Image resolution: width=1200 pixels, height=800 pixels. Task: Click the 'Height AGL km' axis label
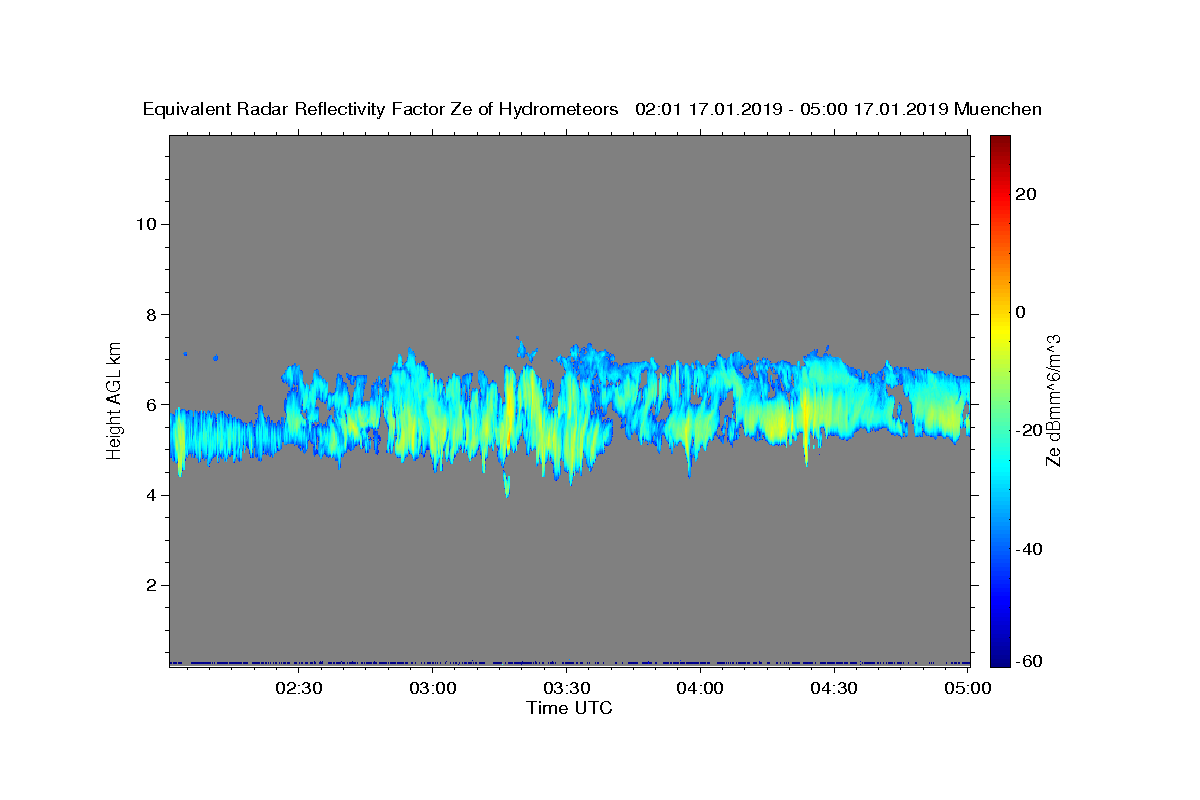(x=114, y=399)
